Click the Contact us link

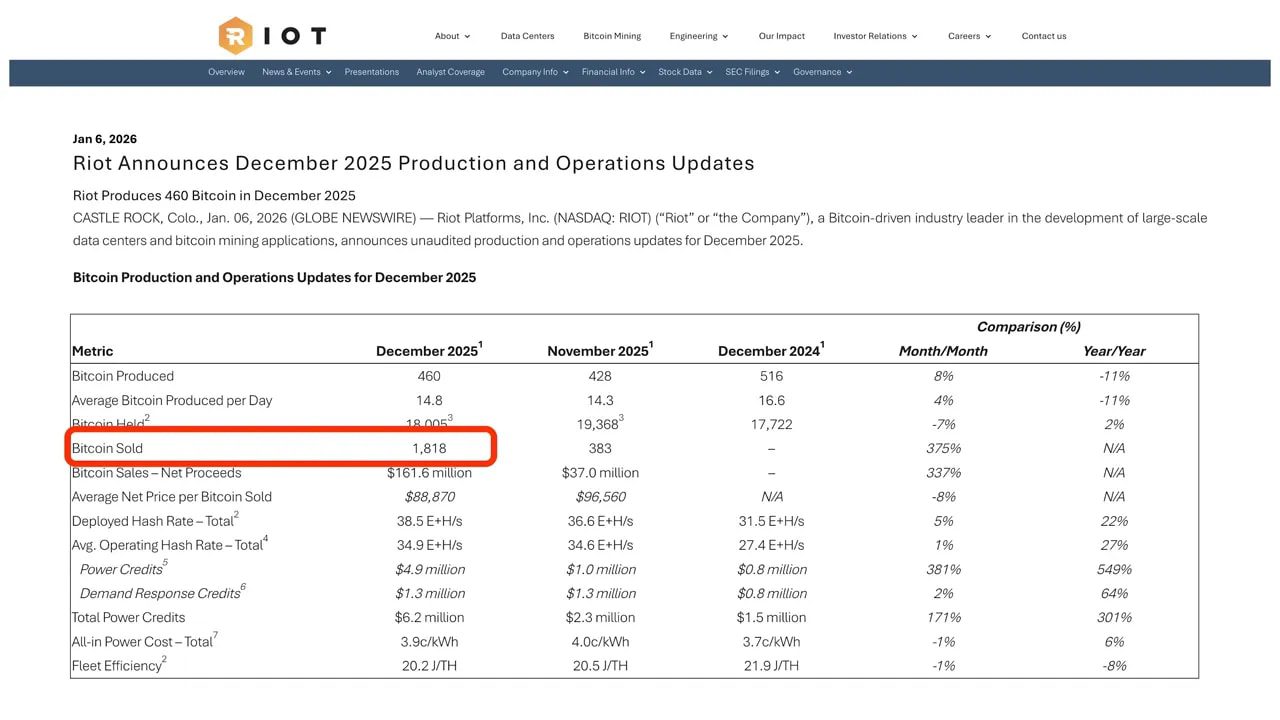[x=1044, y=35]
